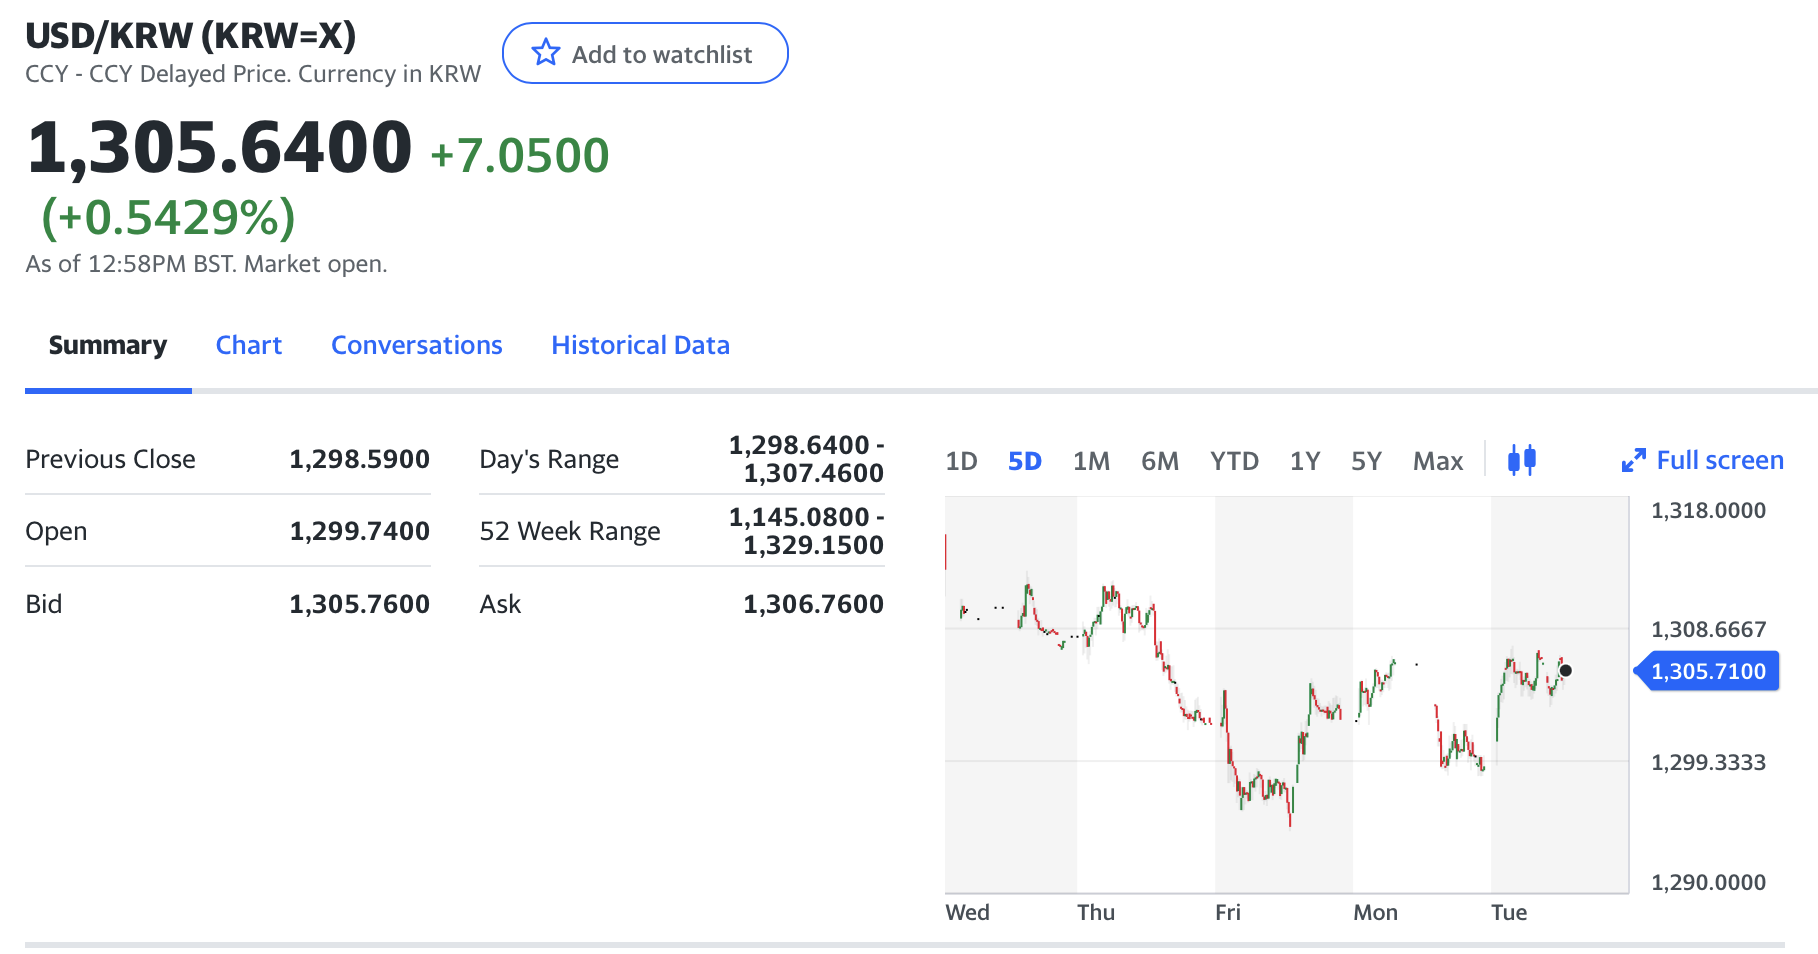This screenshot has width=1818, height=954.
Task: Click the Day's Range label
Action: tap(549, 459)
